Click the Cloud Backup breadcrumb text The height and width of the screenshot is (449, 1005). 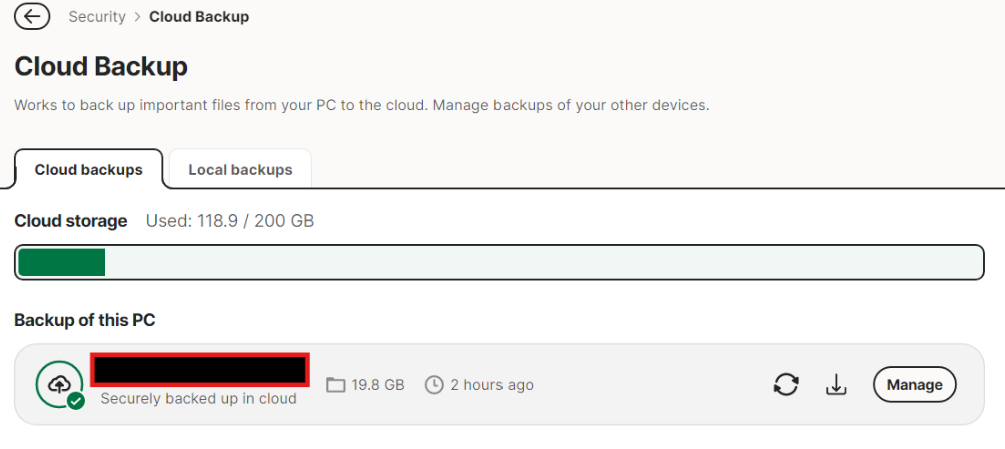(x=199, y=17)
